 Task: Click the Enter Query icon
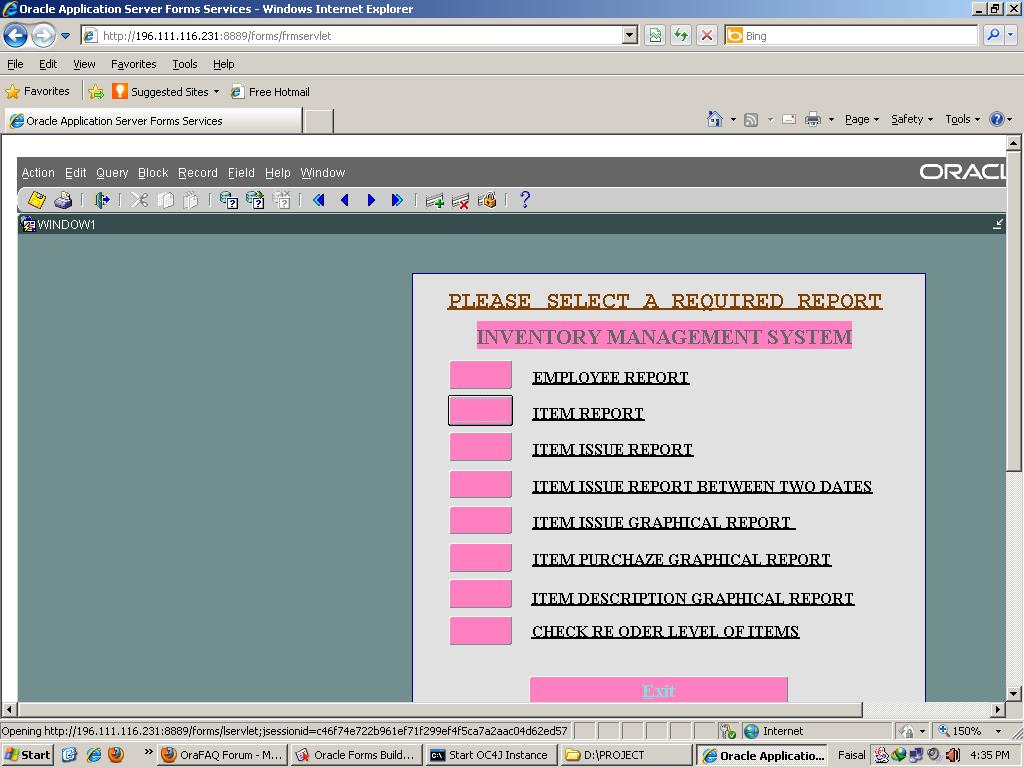[x=229, y=200]
